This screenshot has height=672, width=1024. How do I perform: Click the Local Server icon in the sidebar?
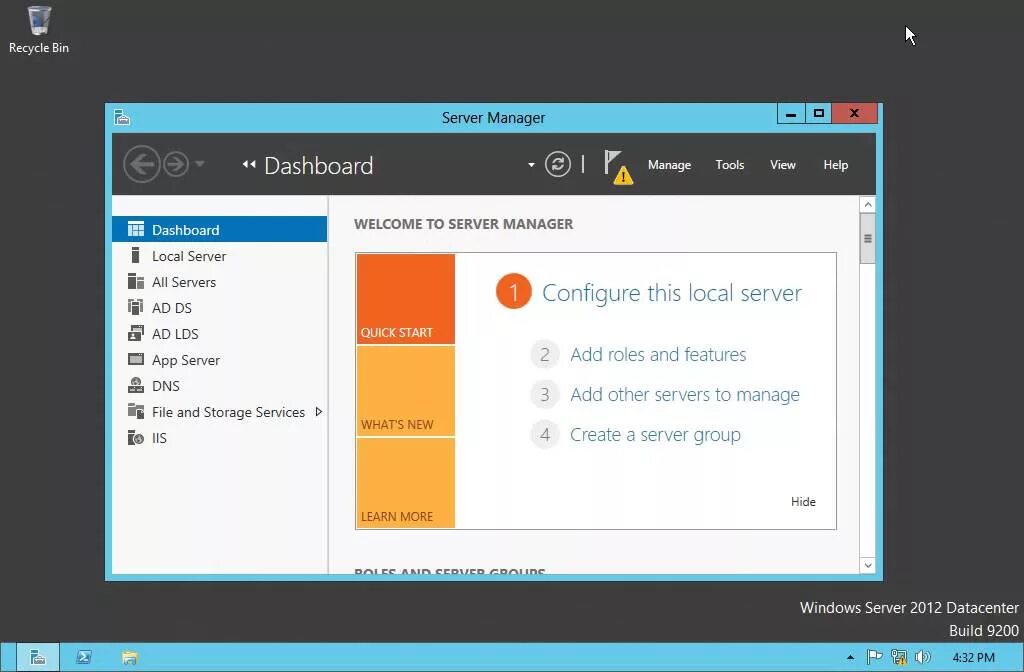pos(135,255)
